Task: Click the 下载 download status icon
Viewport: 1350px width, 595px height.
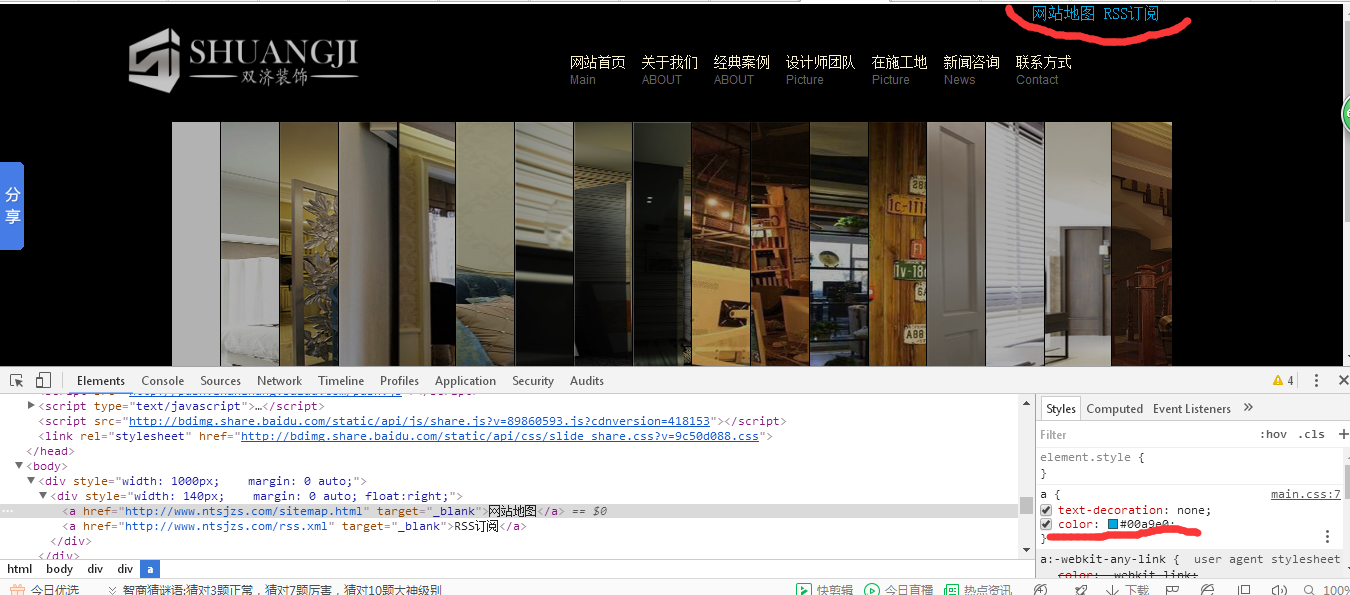Action: (1127, 589)
